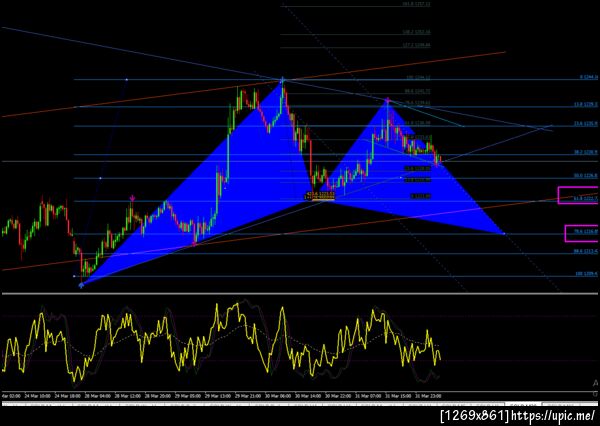Select the highlighted active chart tab at bottom
This screenshot has width=600, height=426.
point(523,404)
